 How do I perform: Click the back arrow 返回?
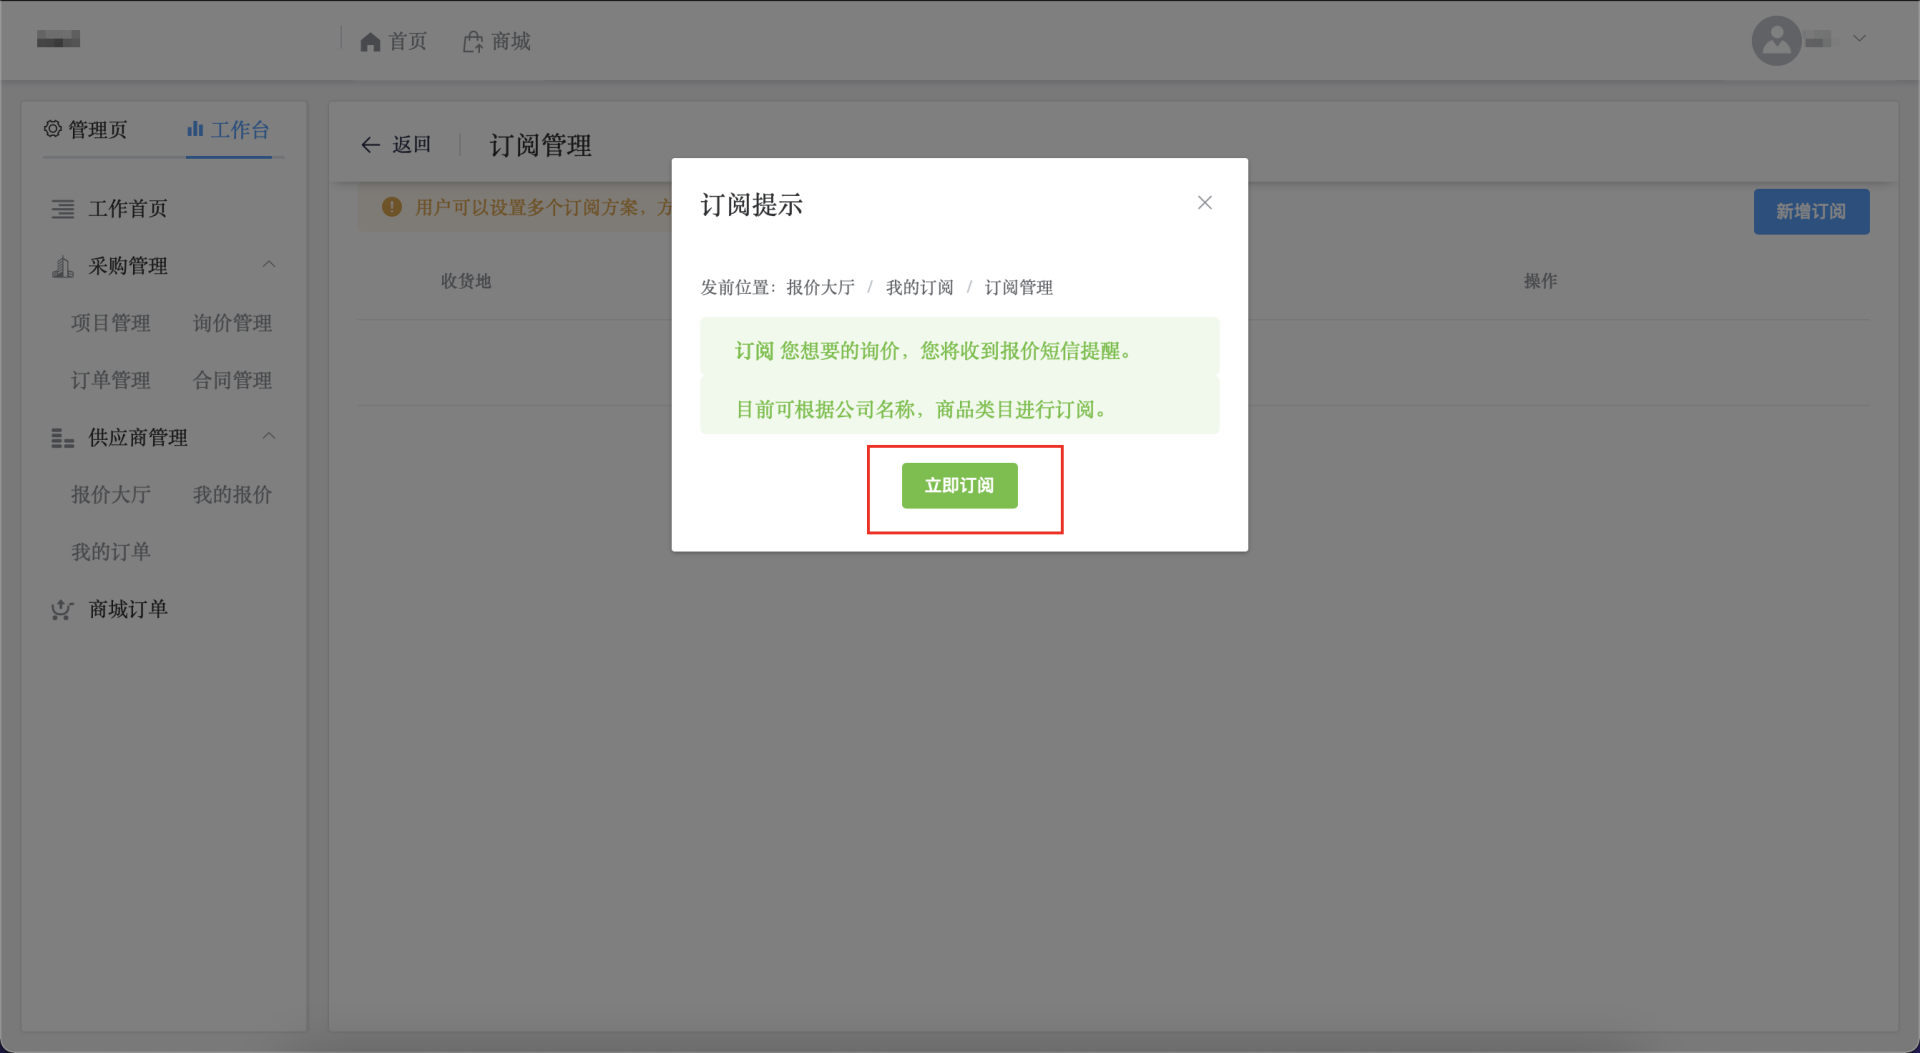[371, 146]
